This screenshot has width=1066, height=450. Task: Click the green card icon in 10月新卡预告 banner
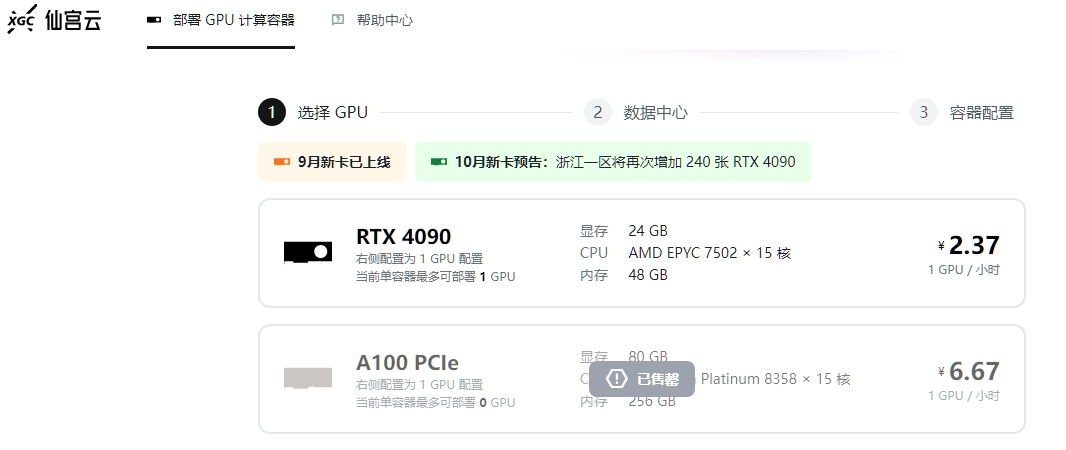438,162
